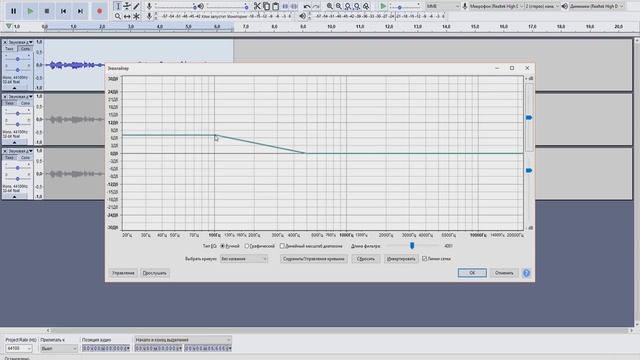Click the Cut scissors icon
Screen dimensions: 640x360
point(257,6)
